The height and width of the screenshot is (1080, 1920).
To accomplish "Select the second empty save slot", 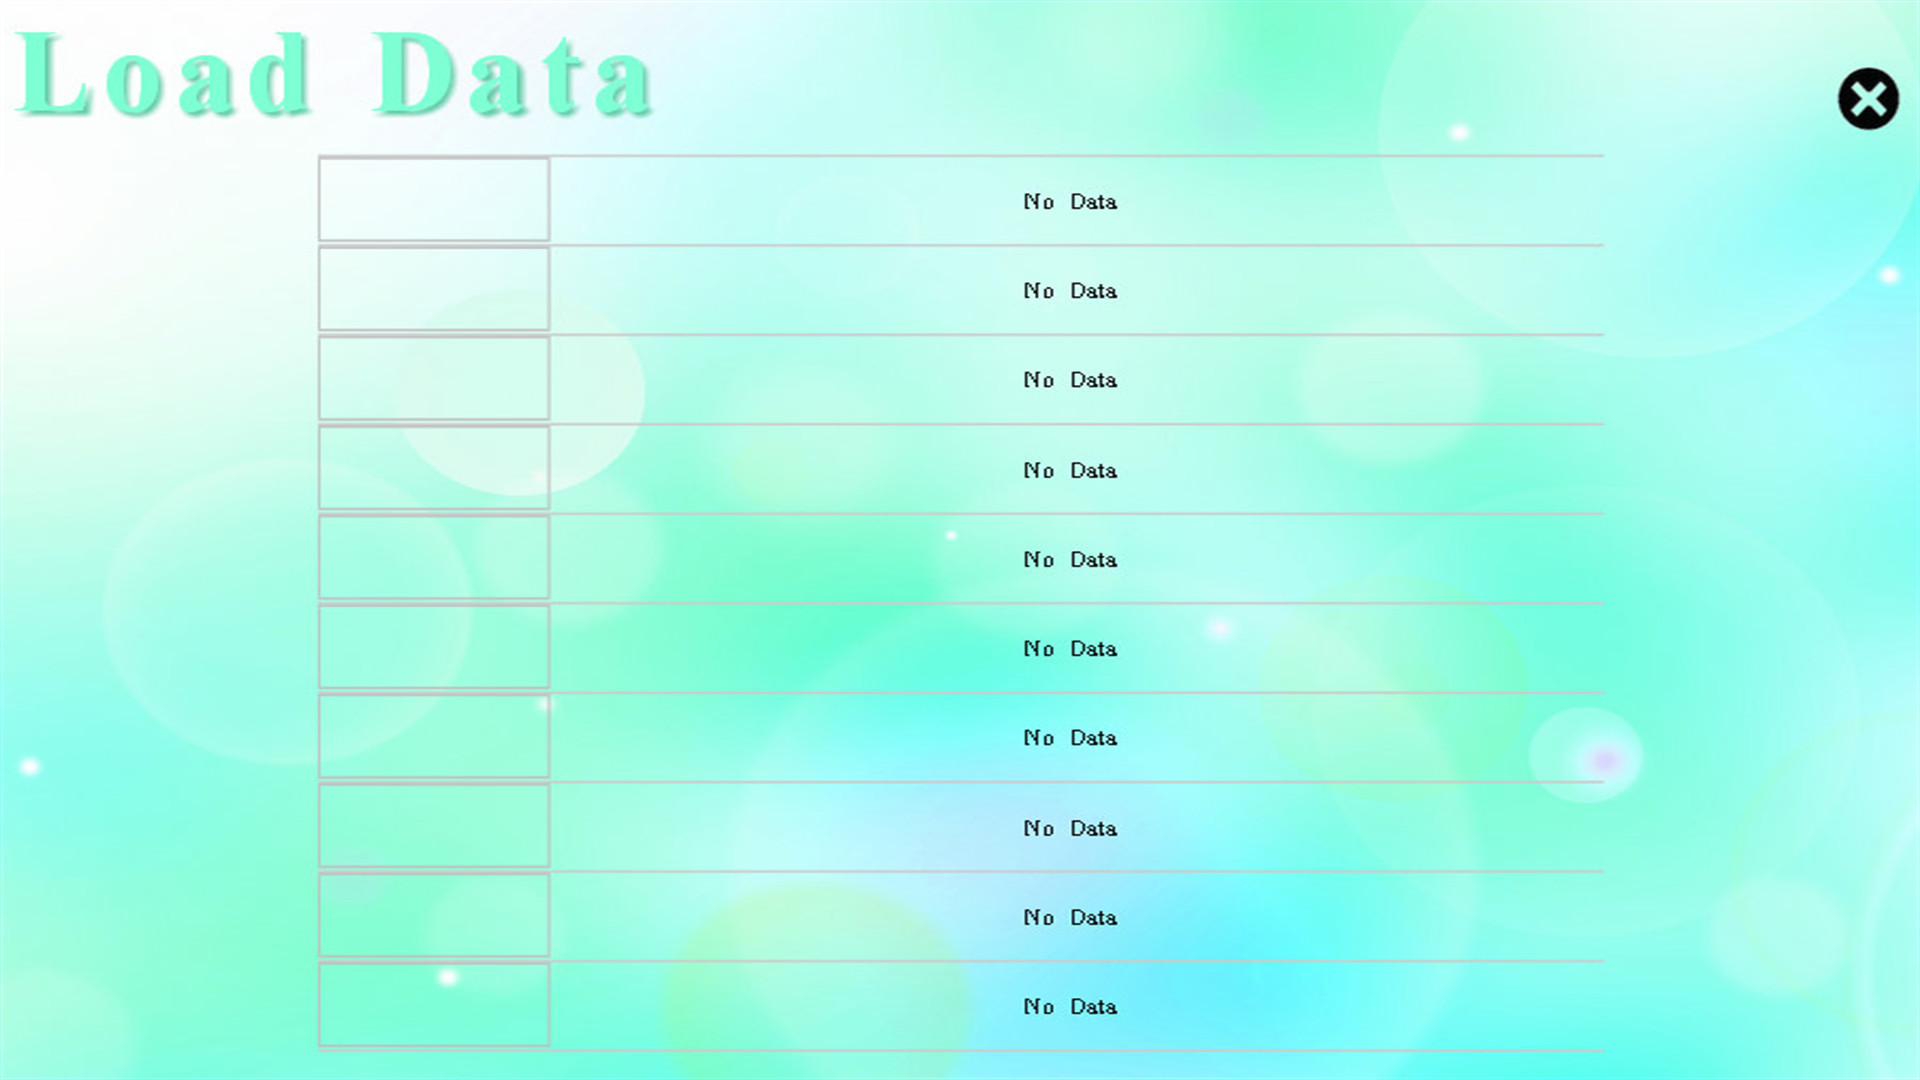I will 960,290.
